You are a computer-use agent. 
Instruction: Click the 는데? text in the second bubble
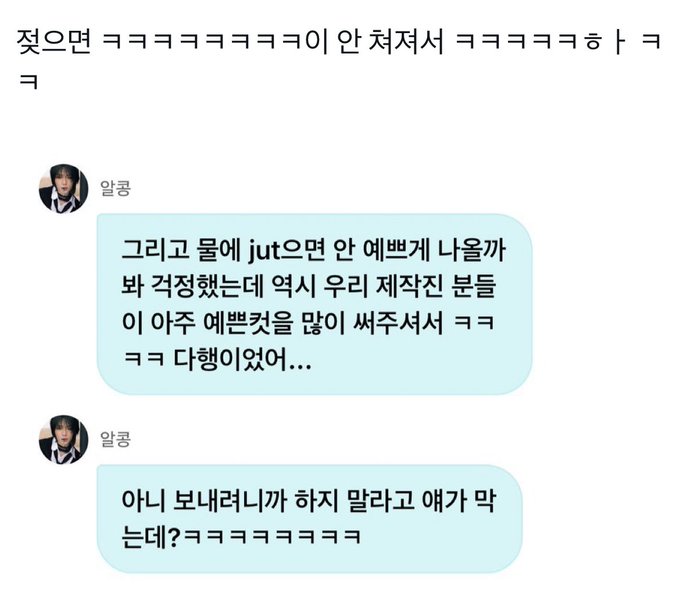click(150, 537)
